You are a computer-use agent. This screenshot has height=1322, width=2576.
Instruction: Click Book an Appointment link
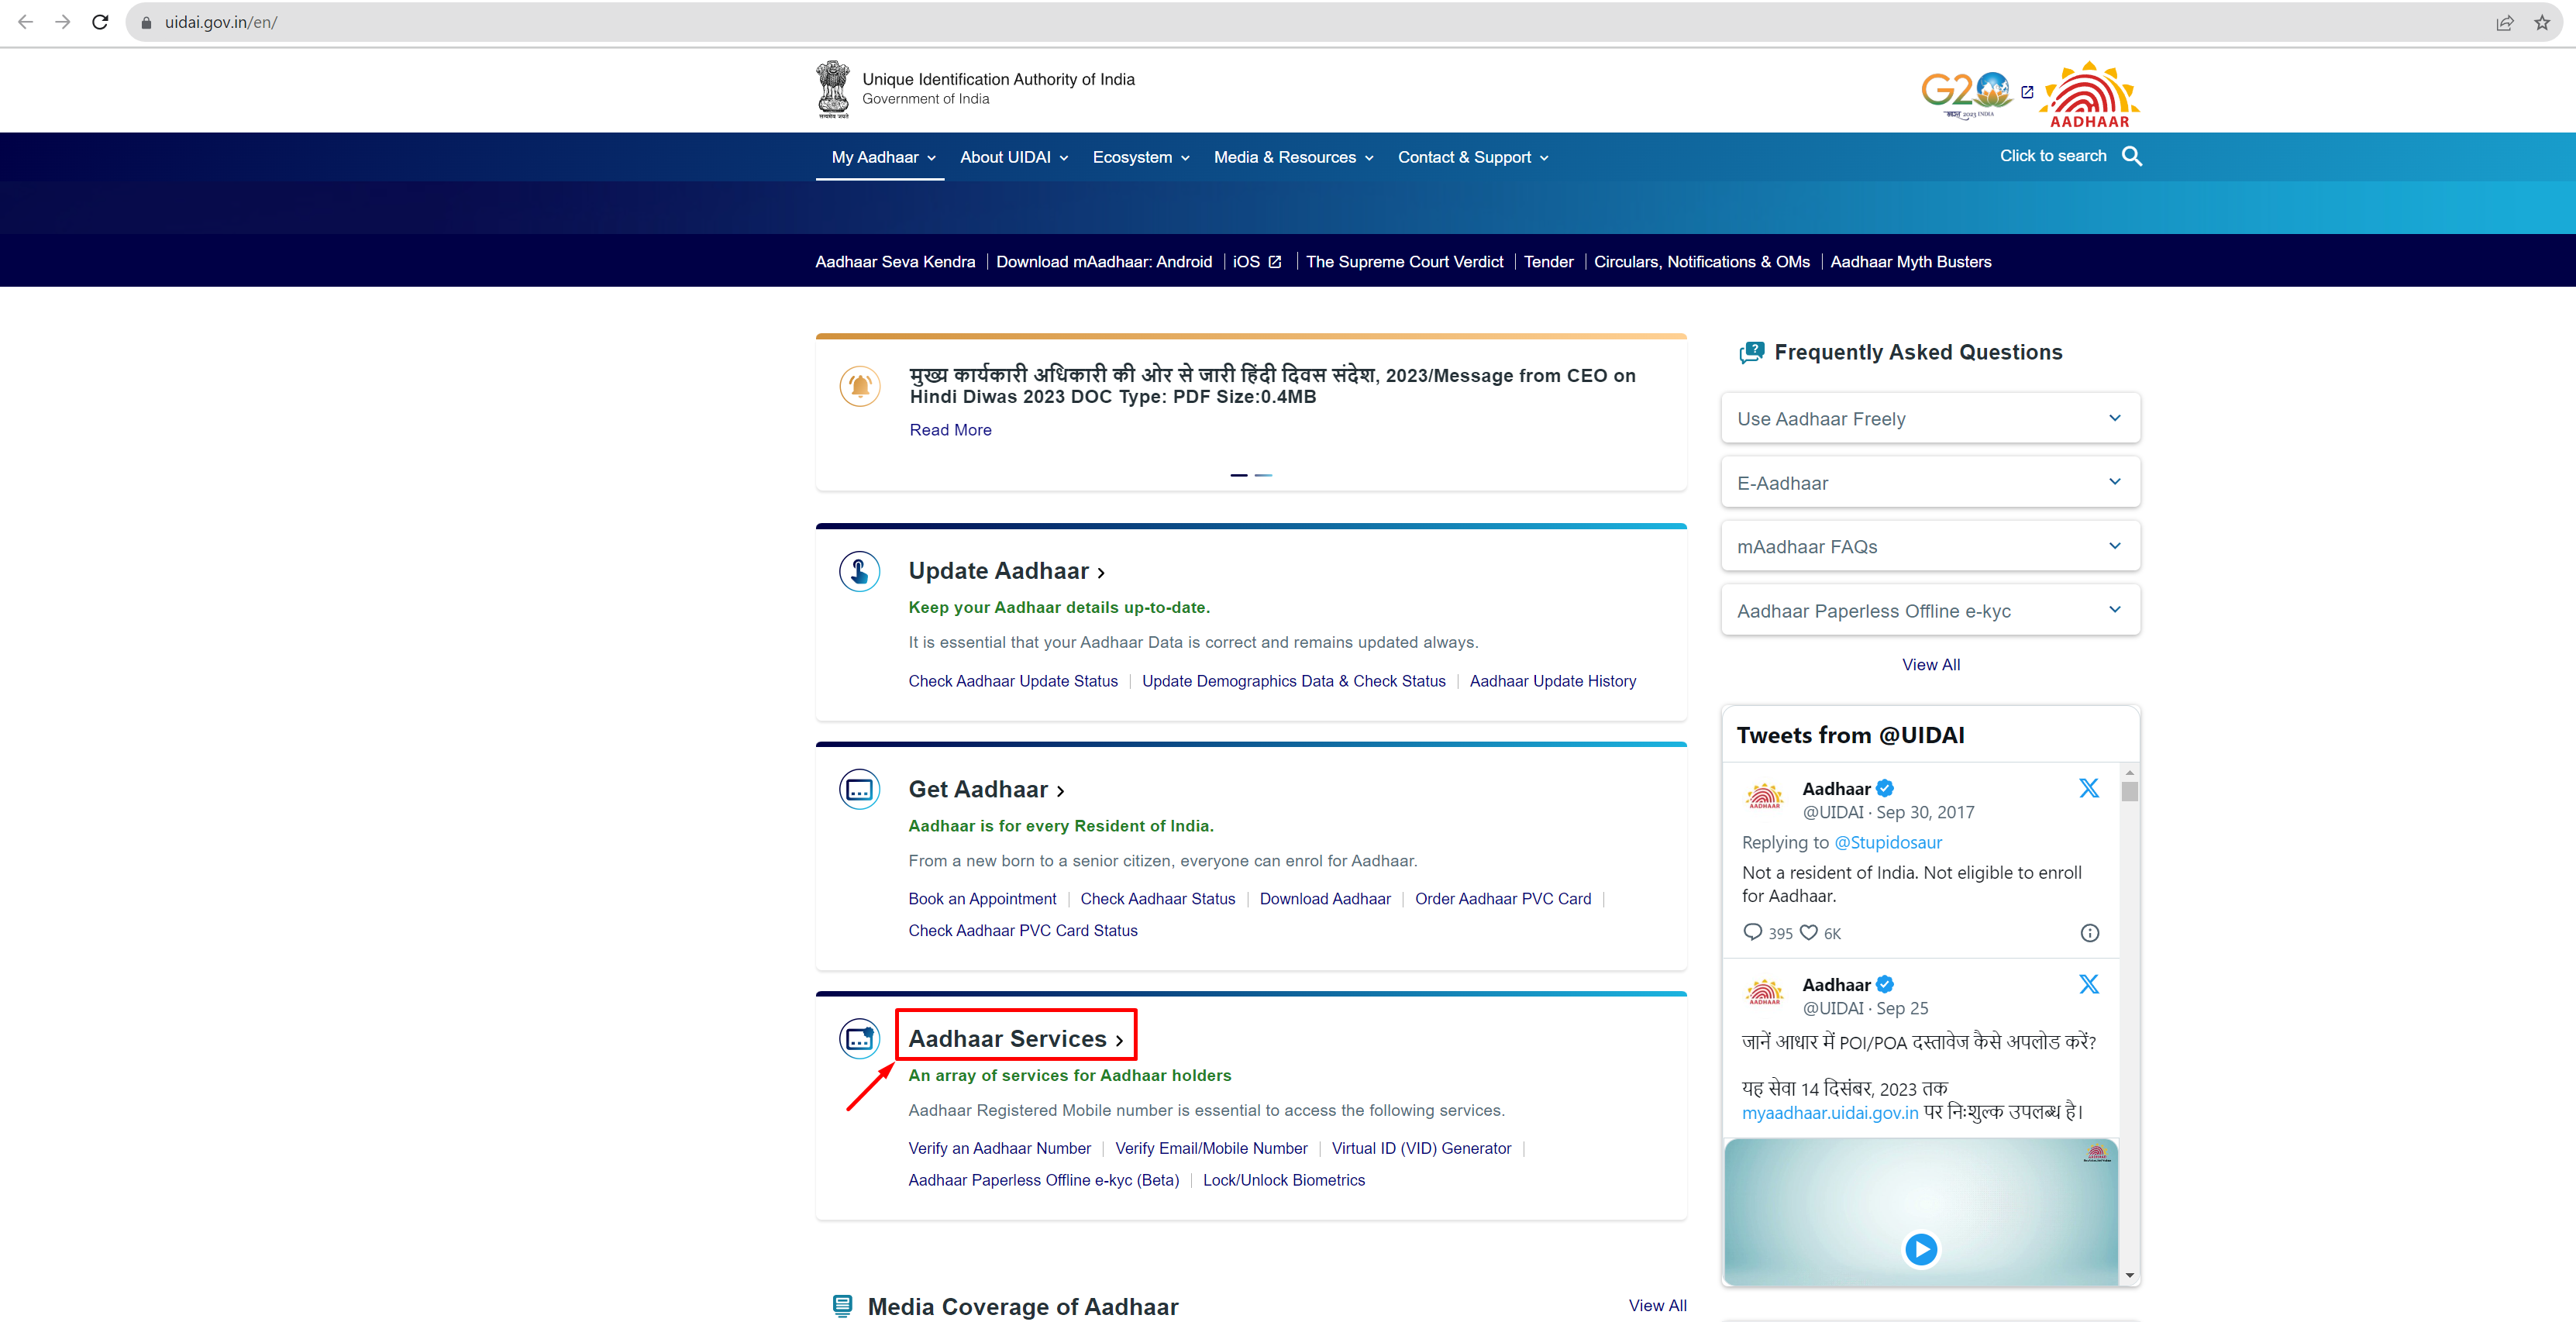[982, 899]
